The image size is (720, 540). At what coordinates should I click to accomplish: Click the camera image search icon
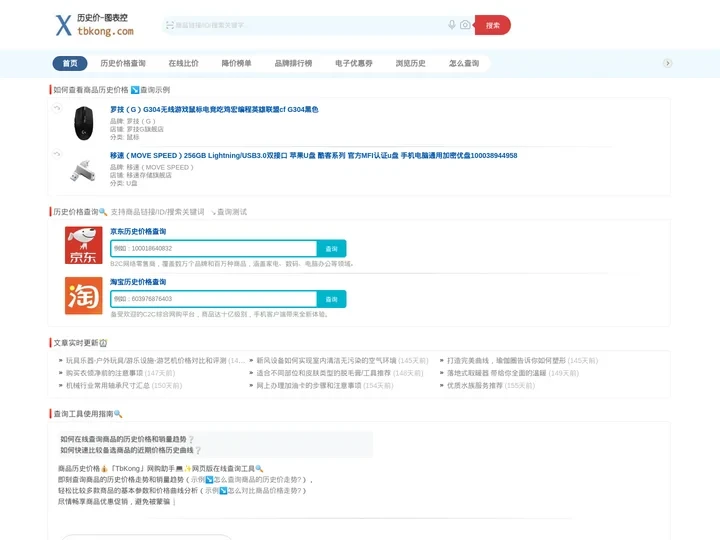point(465,24)
